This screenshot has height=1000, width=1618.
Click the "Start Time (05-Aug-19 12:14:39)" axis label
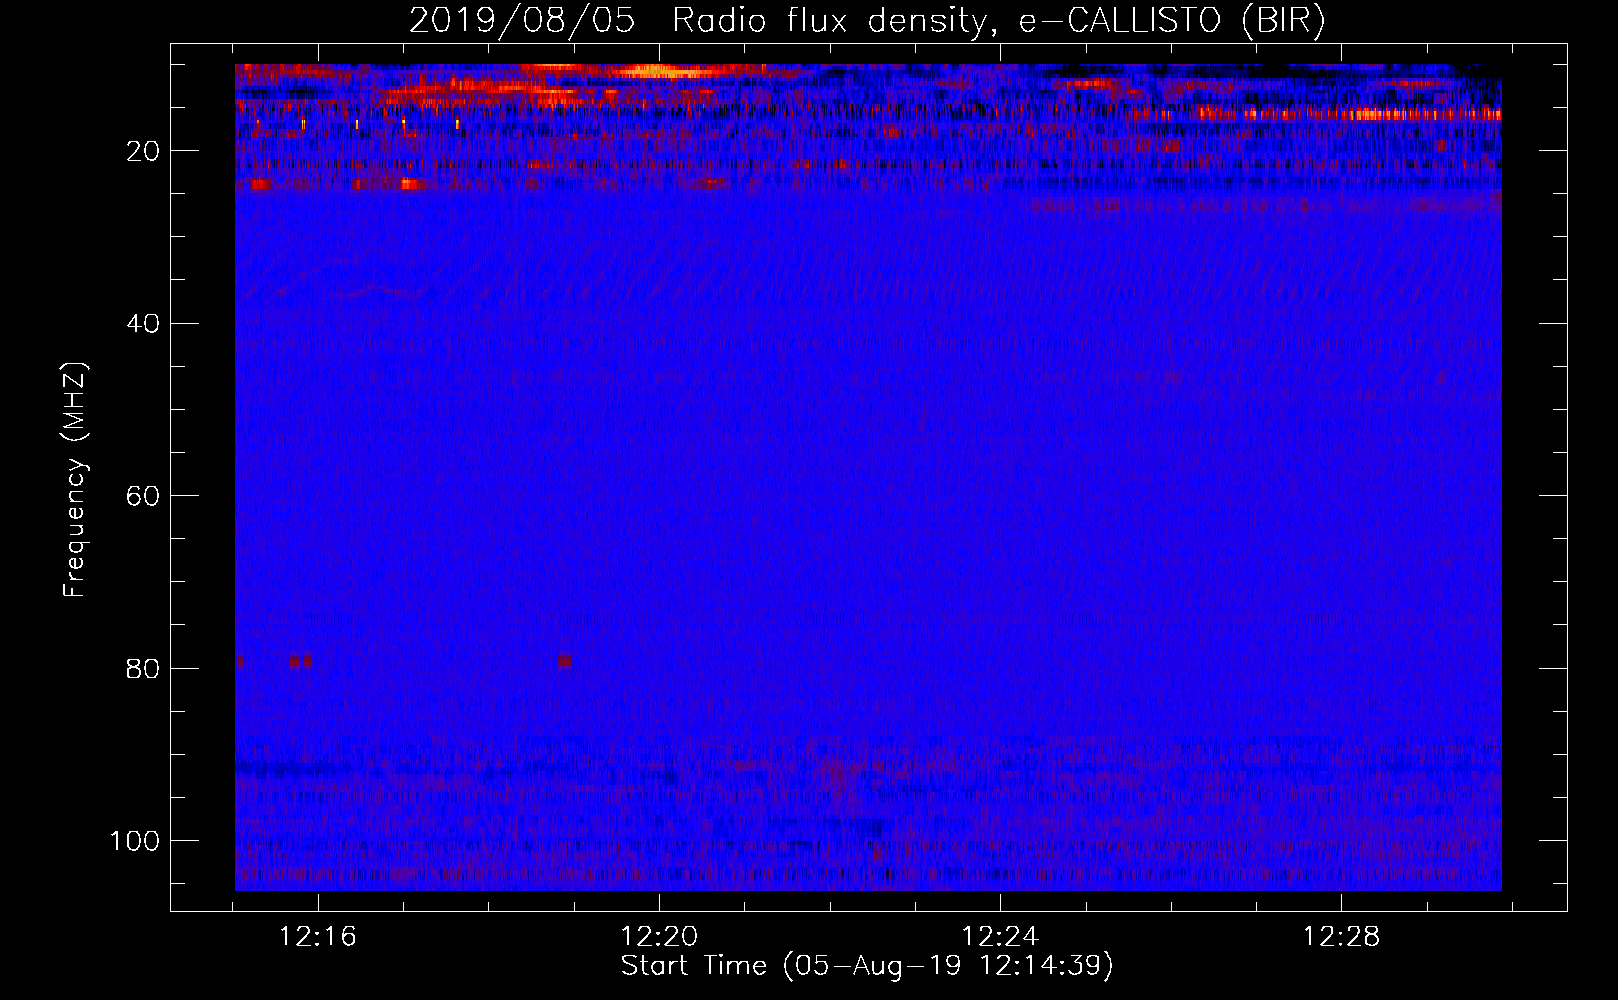(867, 966)
